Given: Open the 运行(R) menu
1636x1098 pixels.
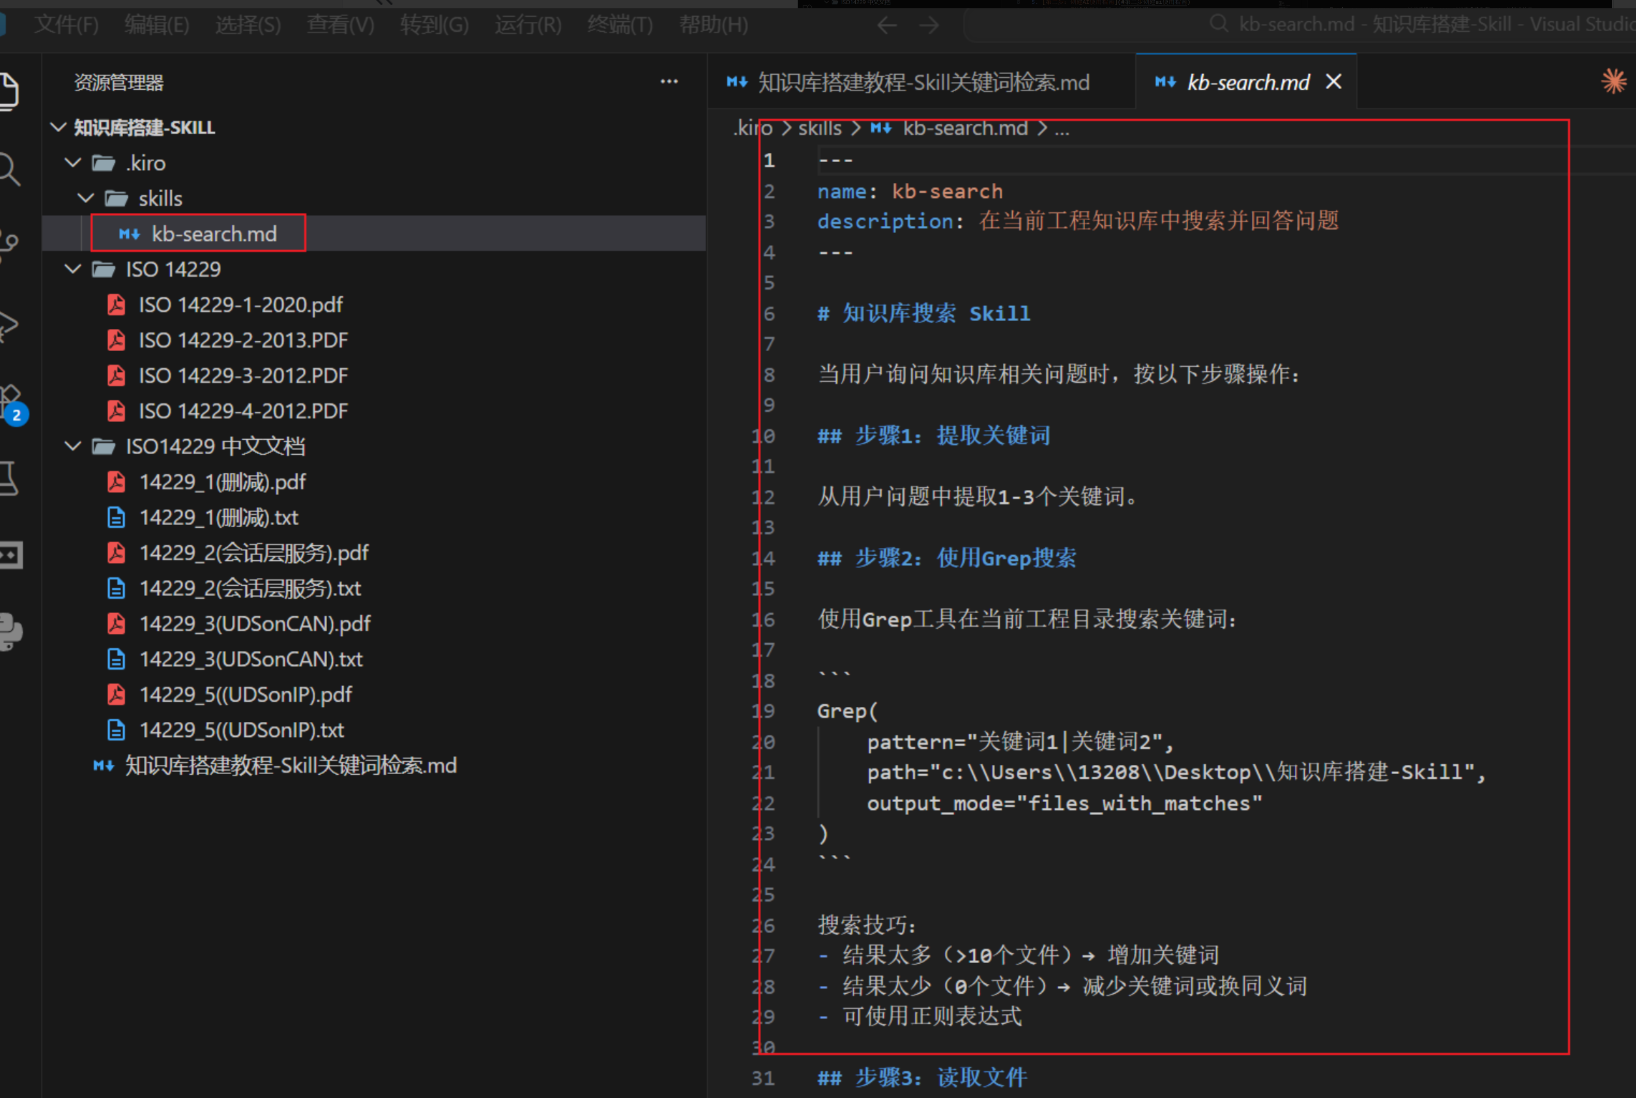Looking at the screenshot, I should click(528, 25).
